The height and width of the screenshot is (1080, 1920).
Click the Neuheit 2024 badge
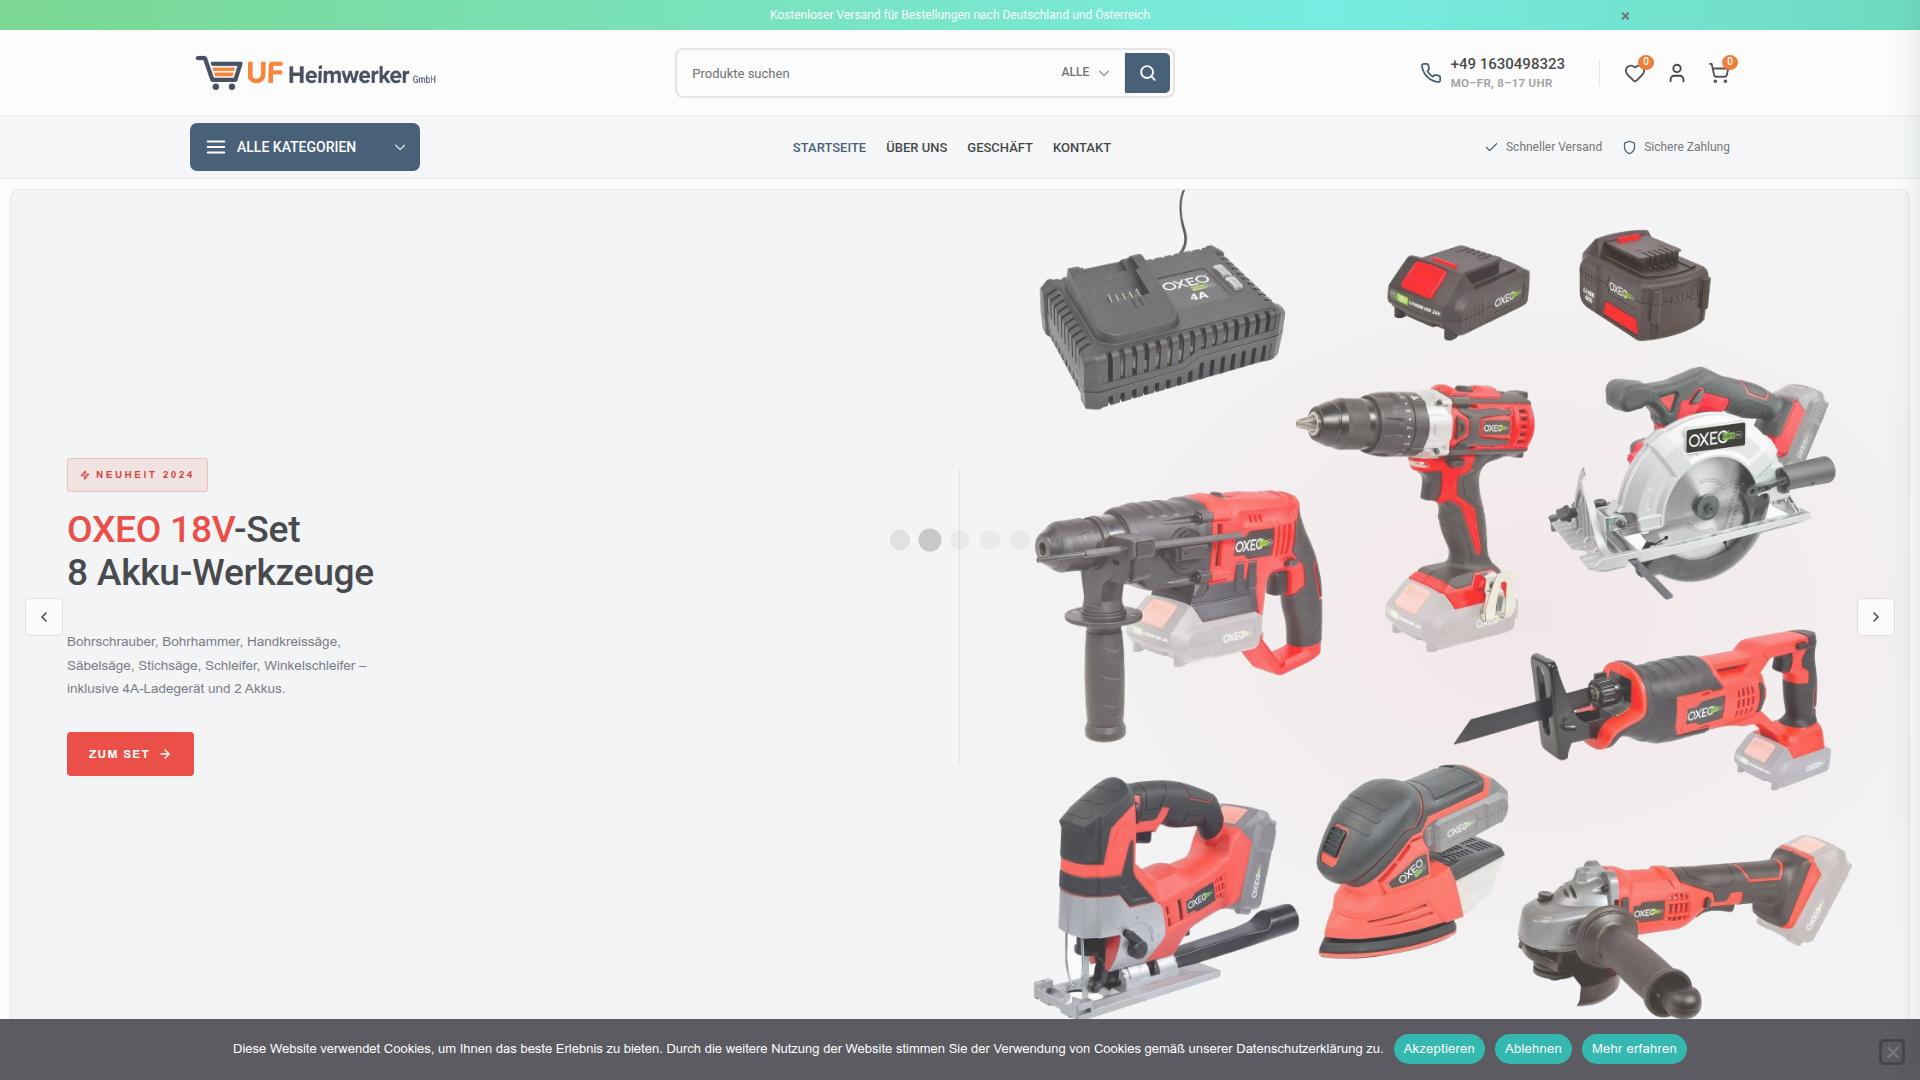[x=137, y=475]
